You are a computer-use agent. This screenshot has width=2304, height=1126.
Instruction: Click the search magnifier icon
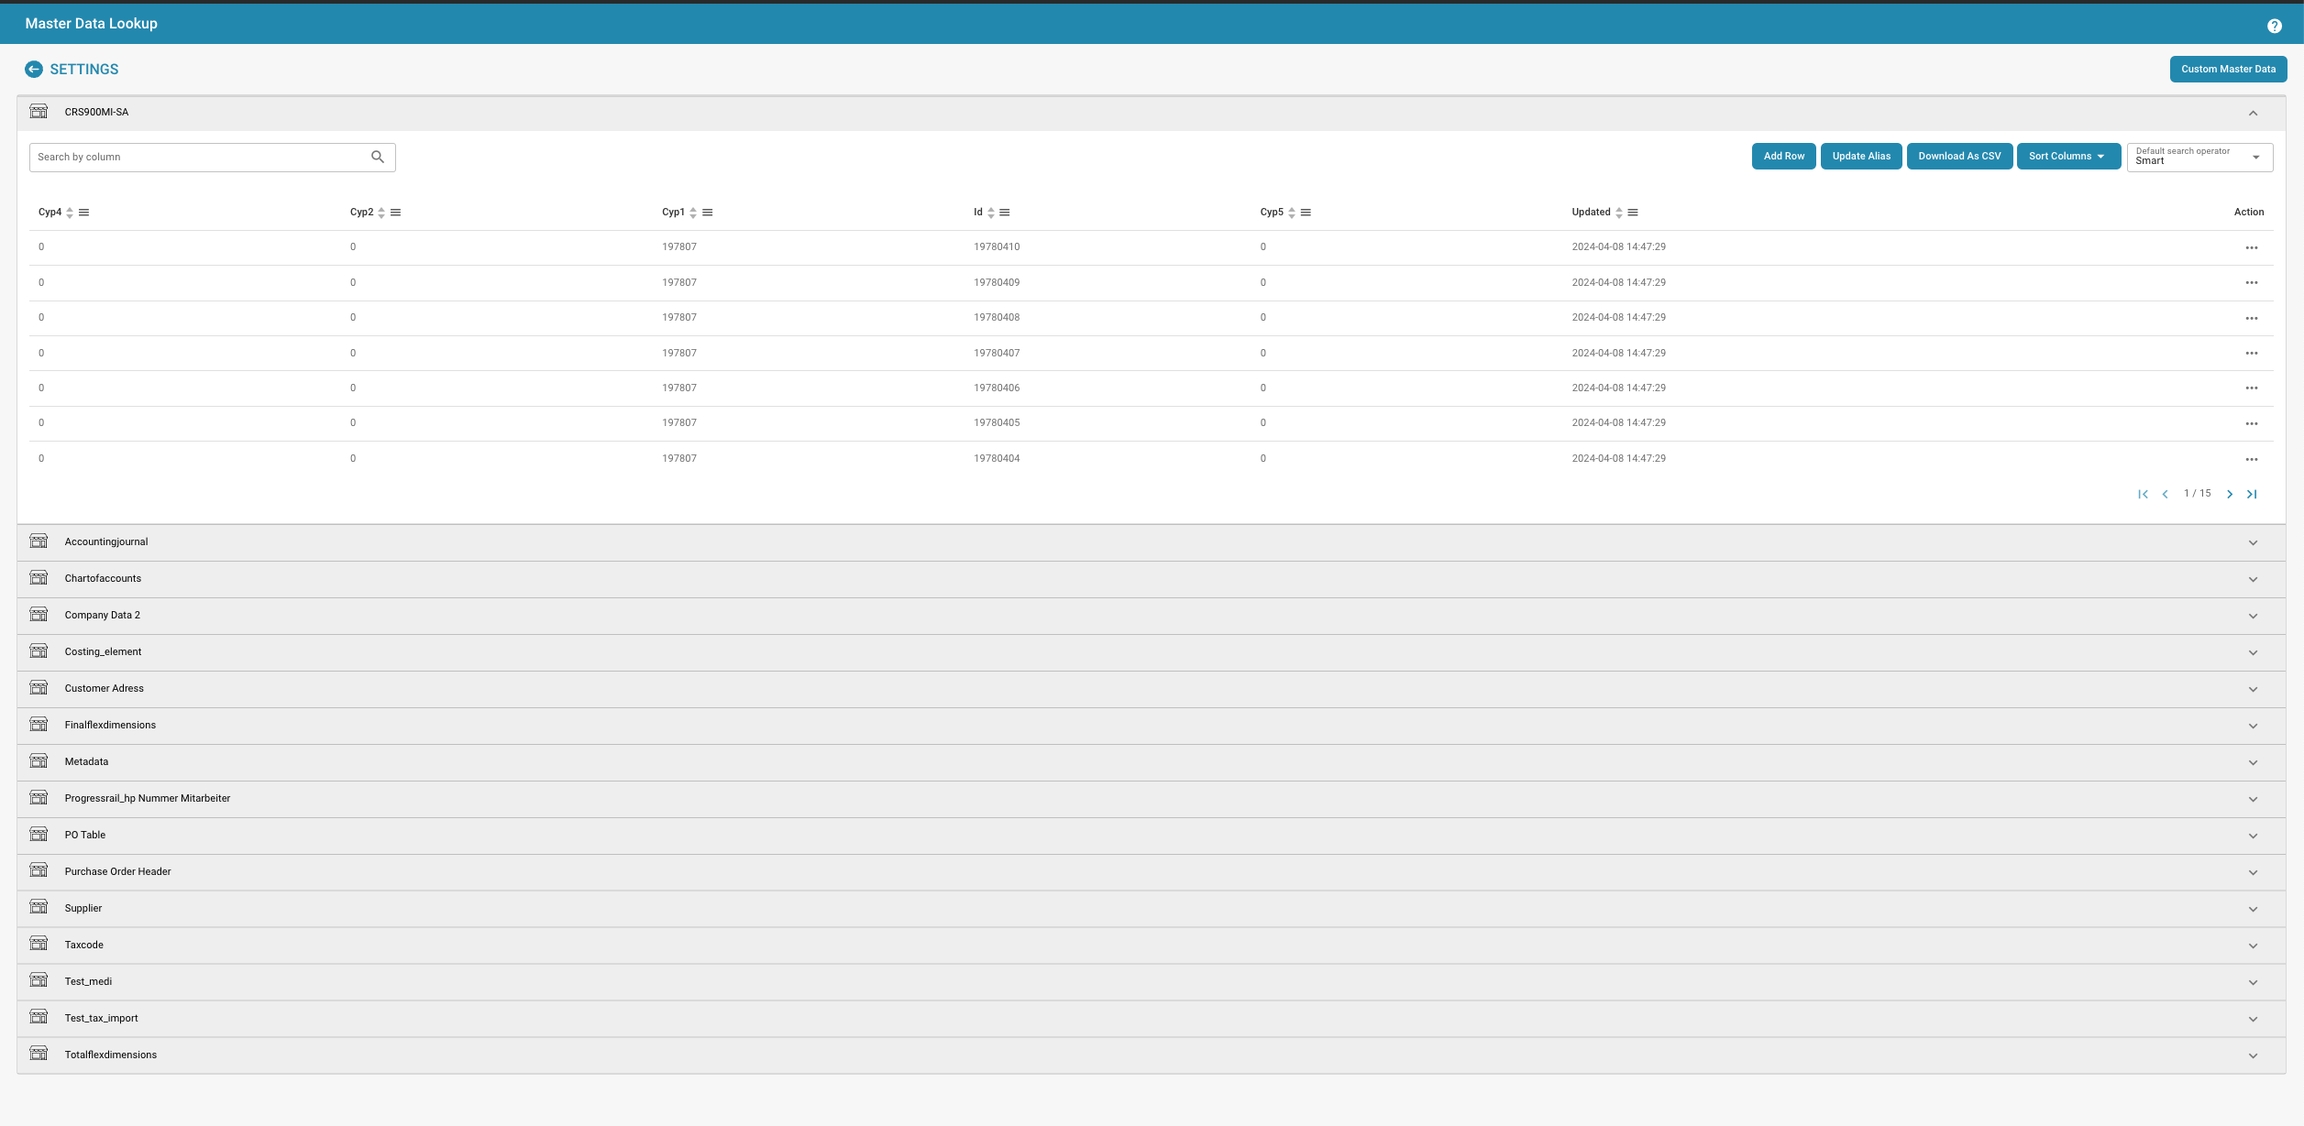[377, 157]
